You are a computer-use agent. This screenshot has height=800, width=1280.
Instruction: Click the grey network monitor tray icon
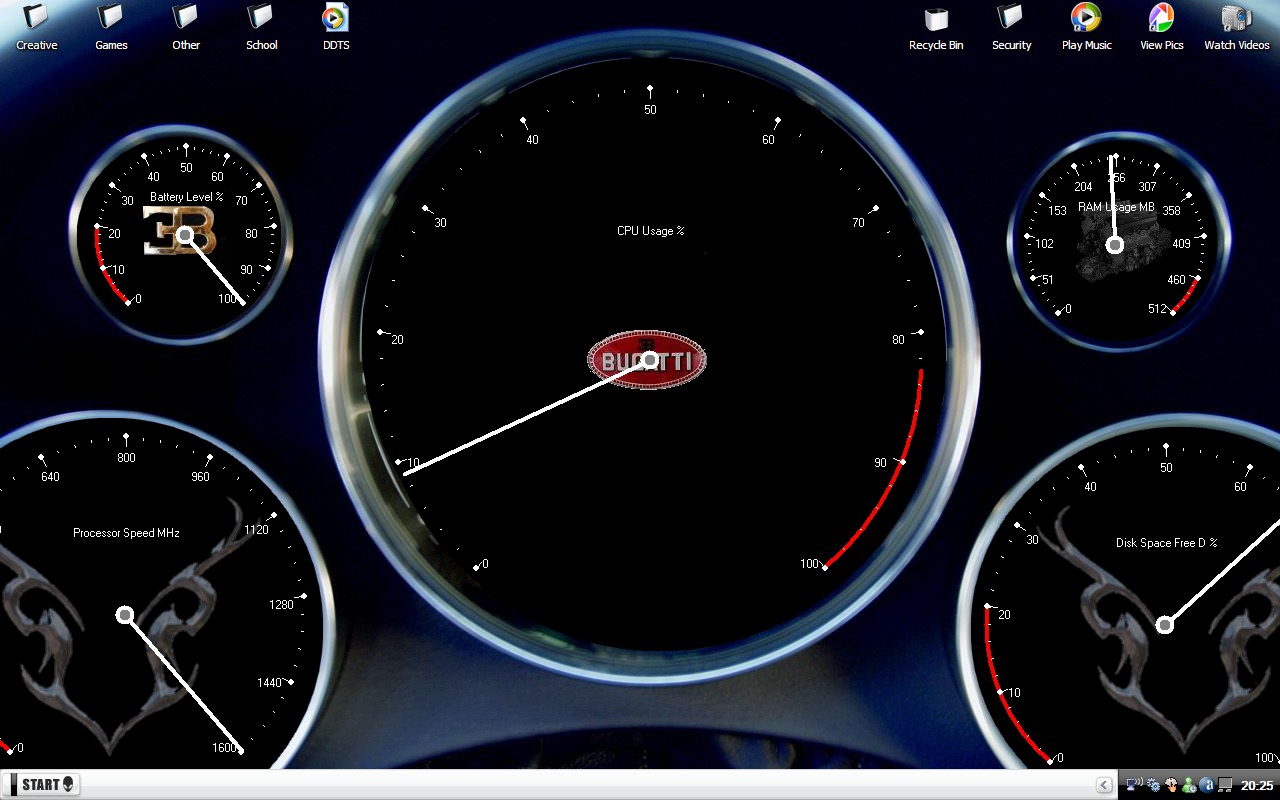point(1225,785)
